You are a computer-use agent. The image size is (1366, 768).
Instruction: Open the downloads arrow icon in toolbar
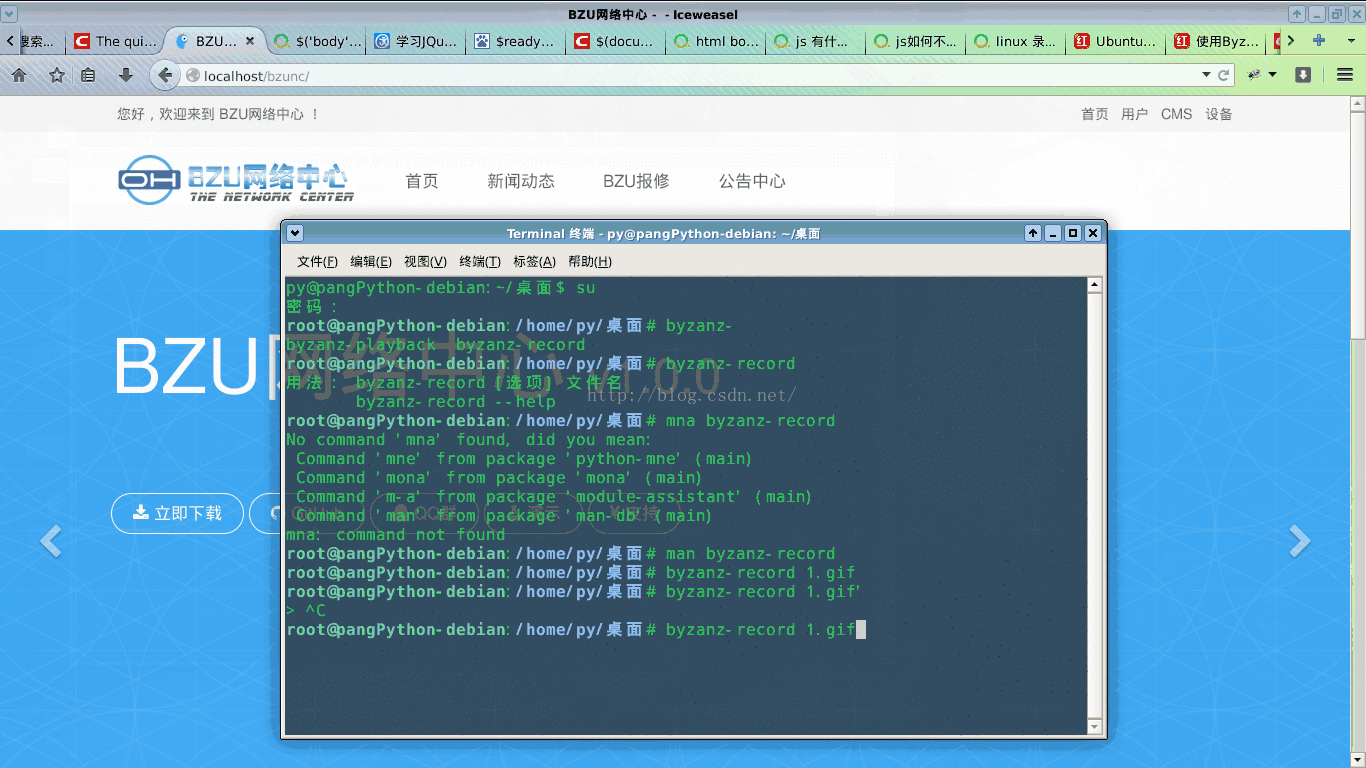pos(125,75)
